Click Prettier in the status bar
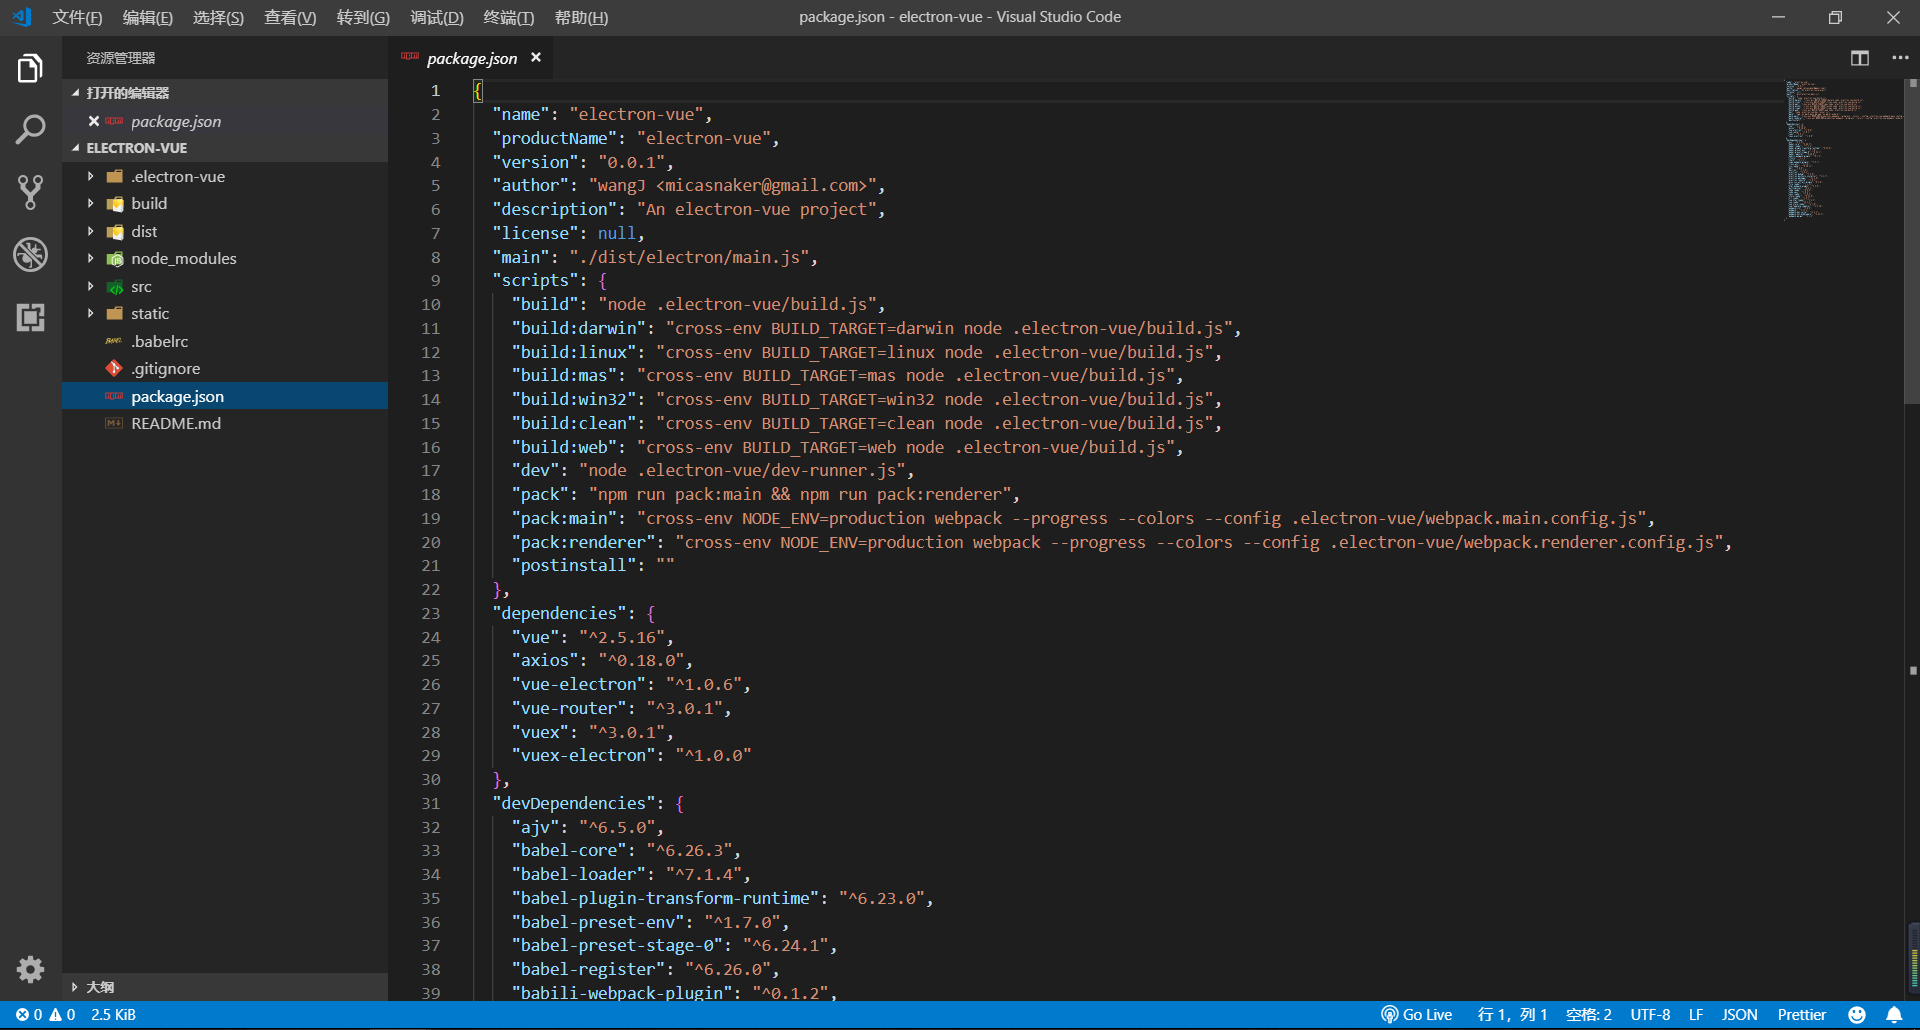This screenshot has width=1920, height=1030. pos(1801,1014)
